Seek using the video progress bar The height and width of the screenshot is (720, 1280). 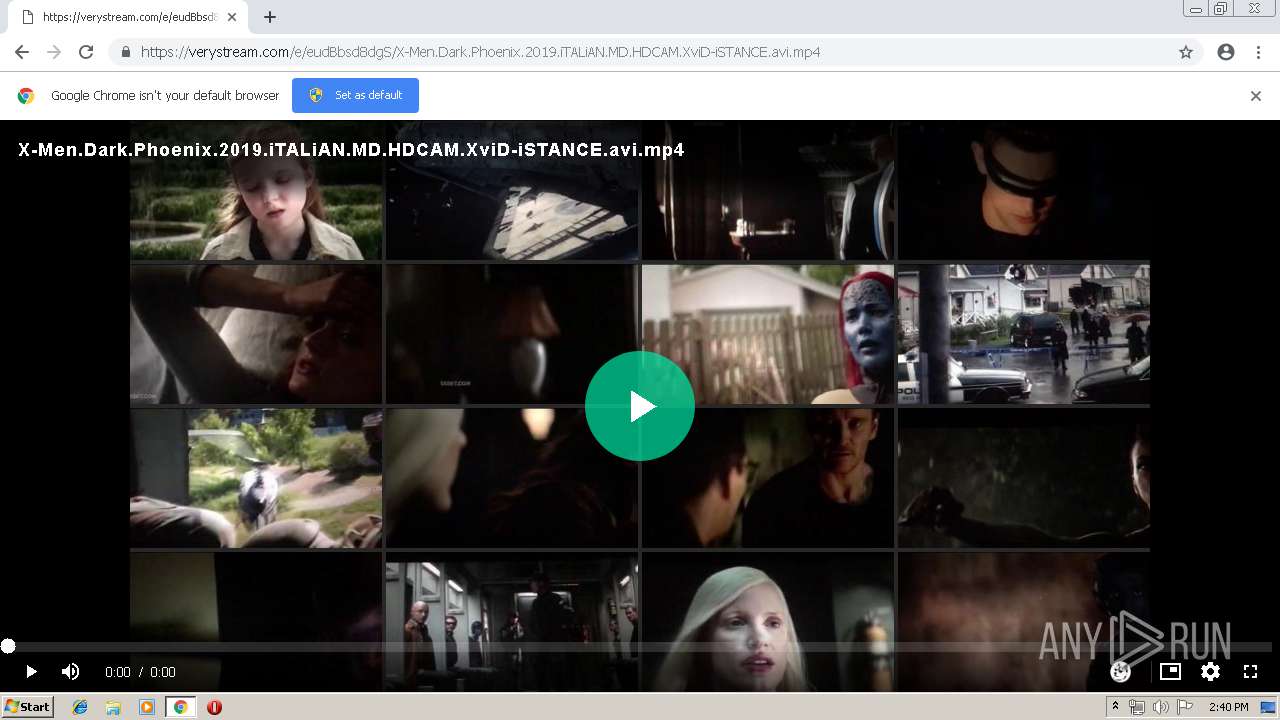[x=640, y=647]
